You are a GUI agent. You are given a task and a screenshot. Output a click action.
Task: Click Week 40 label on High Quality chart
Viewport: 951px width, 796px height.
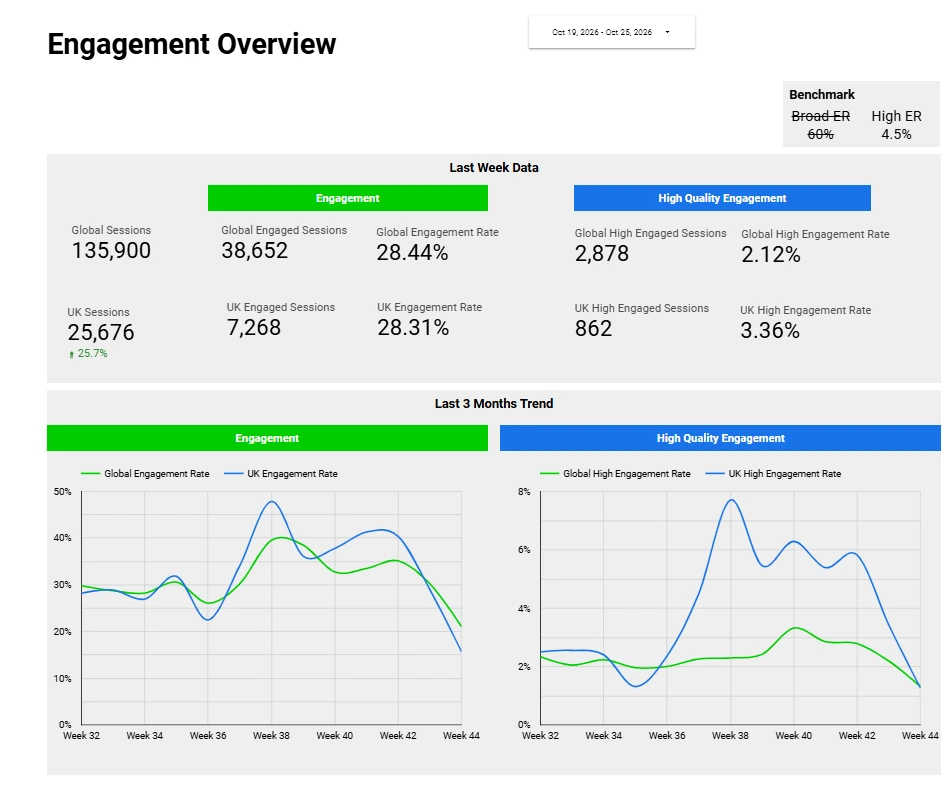click(793, 735)
